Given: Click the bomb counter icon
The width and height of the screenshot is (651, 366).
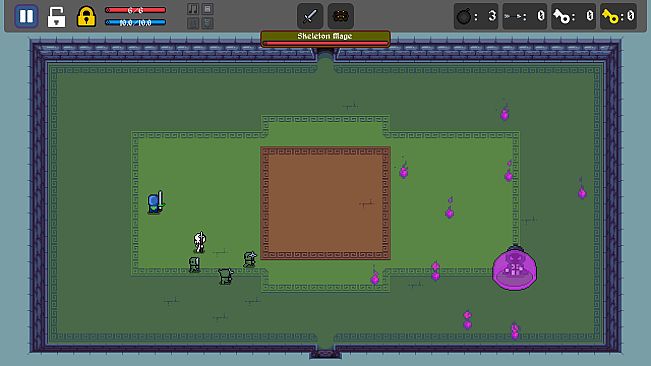Looking at the screenshot, I should [x=464, y=17].
